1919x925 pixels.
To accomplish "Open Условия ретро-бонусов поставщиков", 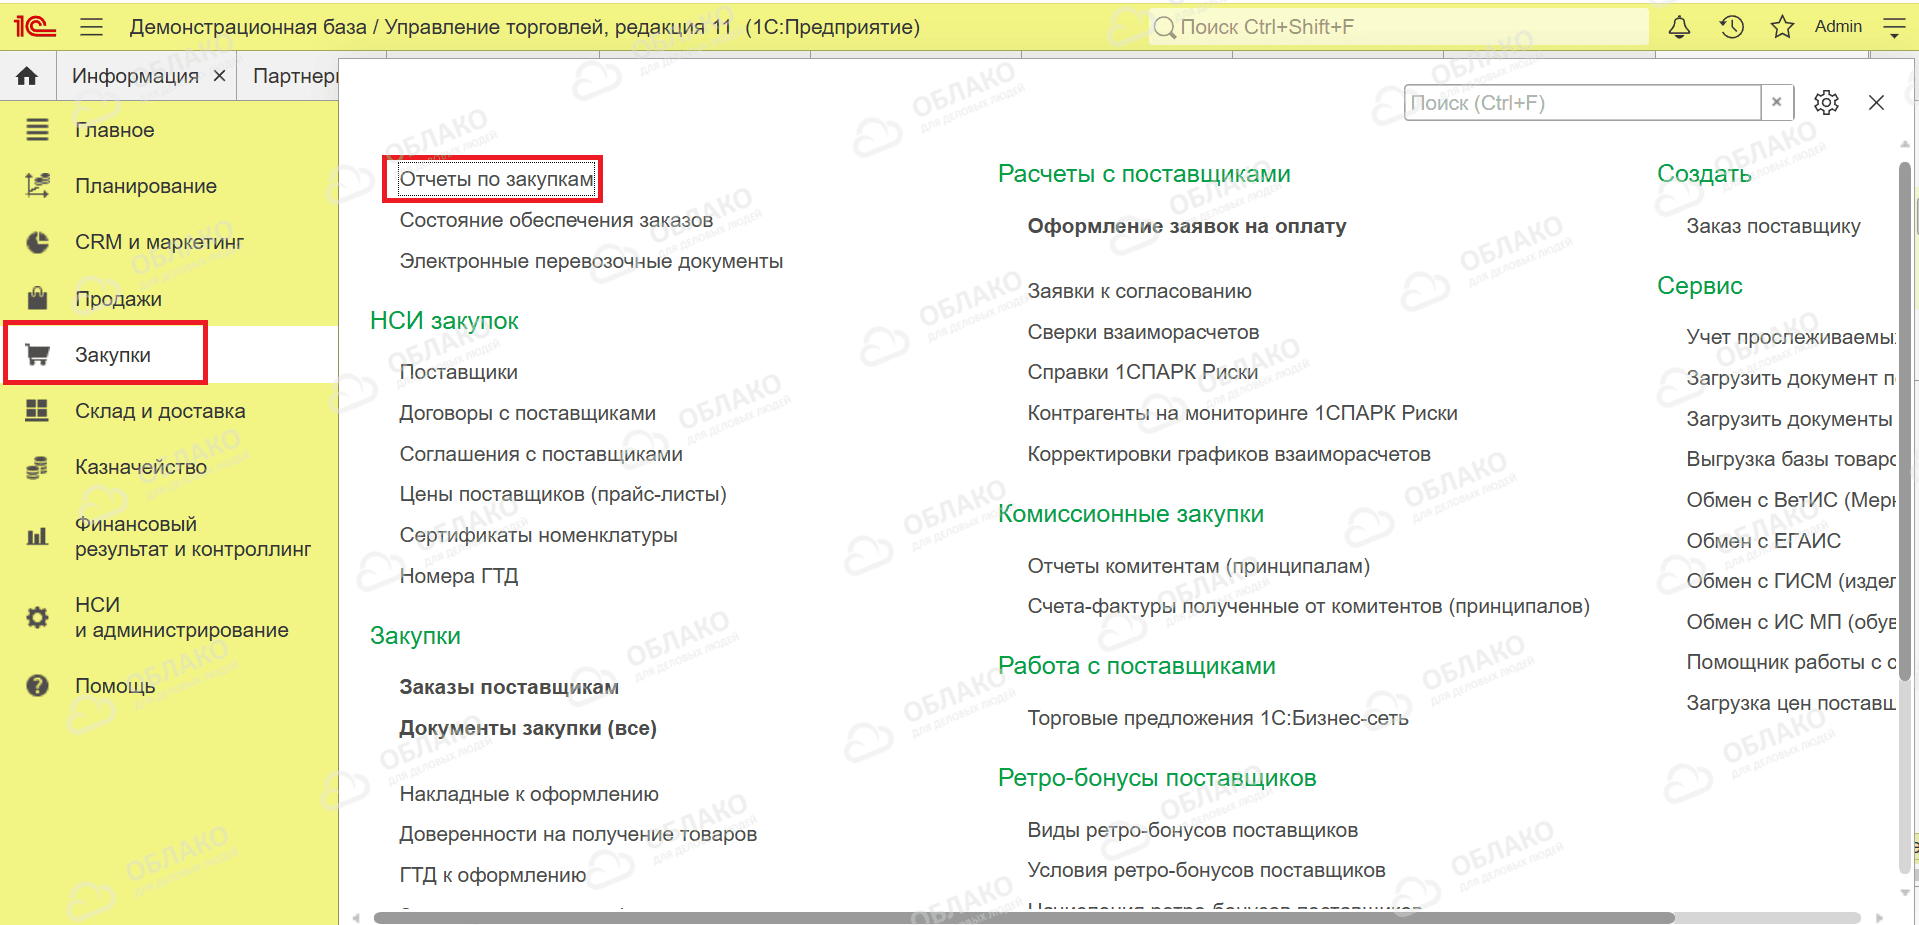I will pos(1206,870).
